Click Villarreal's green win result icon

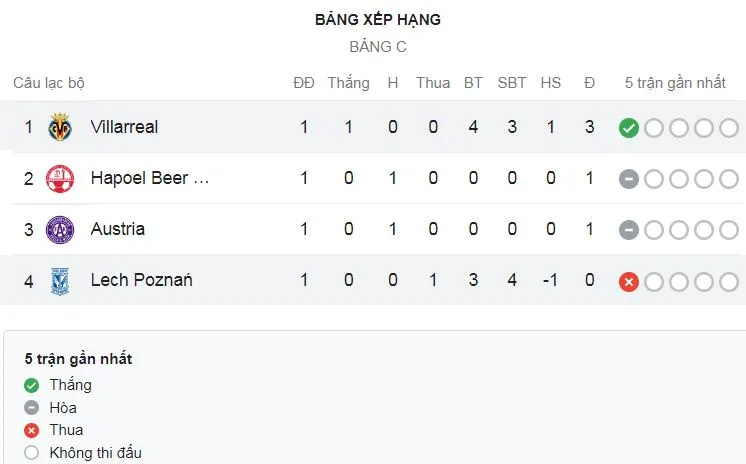(x=629, y=127)
